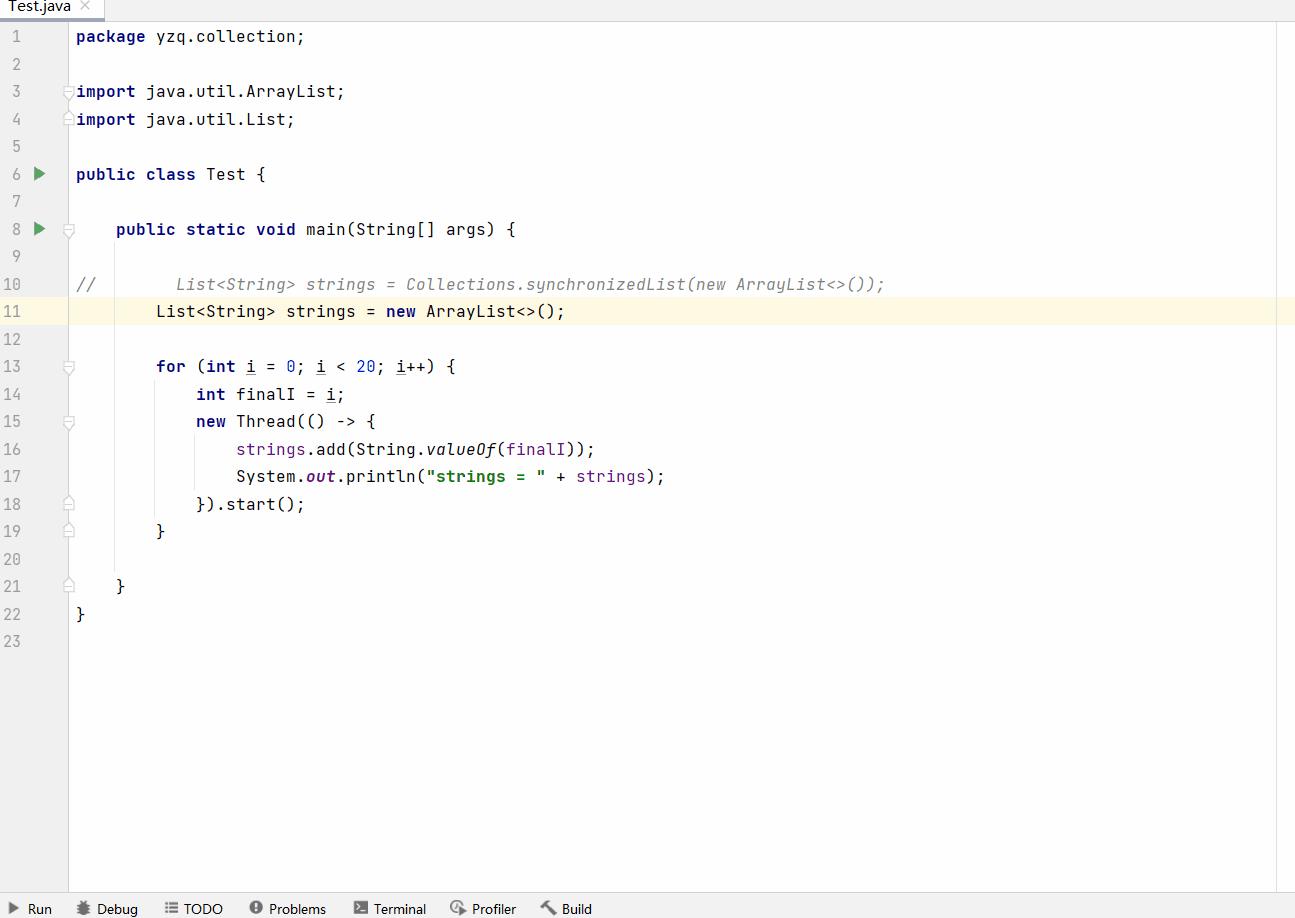Click the import fold end marker on line 4

pos(68,118)
